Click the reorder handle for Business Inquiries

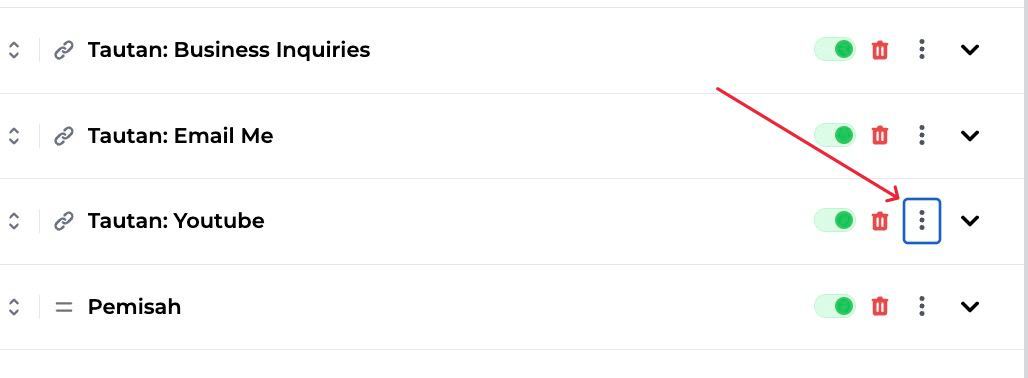pyautogui.click(x=14, y=50)
